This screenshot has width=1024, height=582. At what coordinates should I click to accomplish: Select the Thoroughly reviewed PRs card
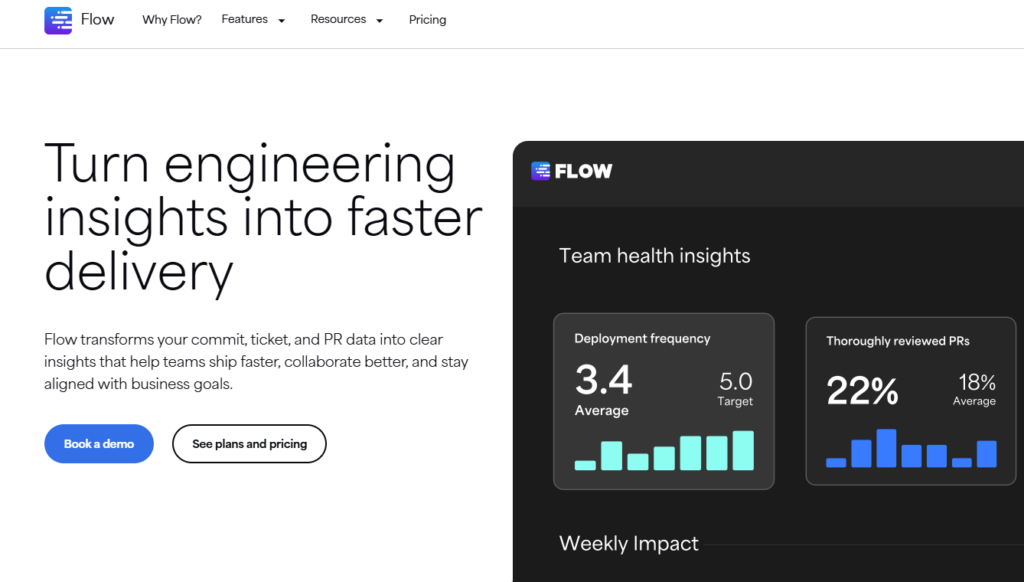pos(910,401)
